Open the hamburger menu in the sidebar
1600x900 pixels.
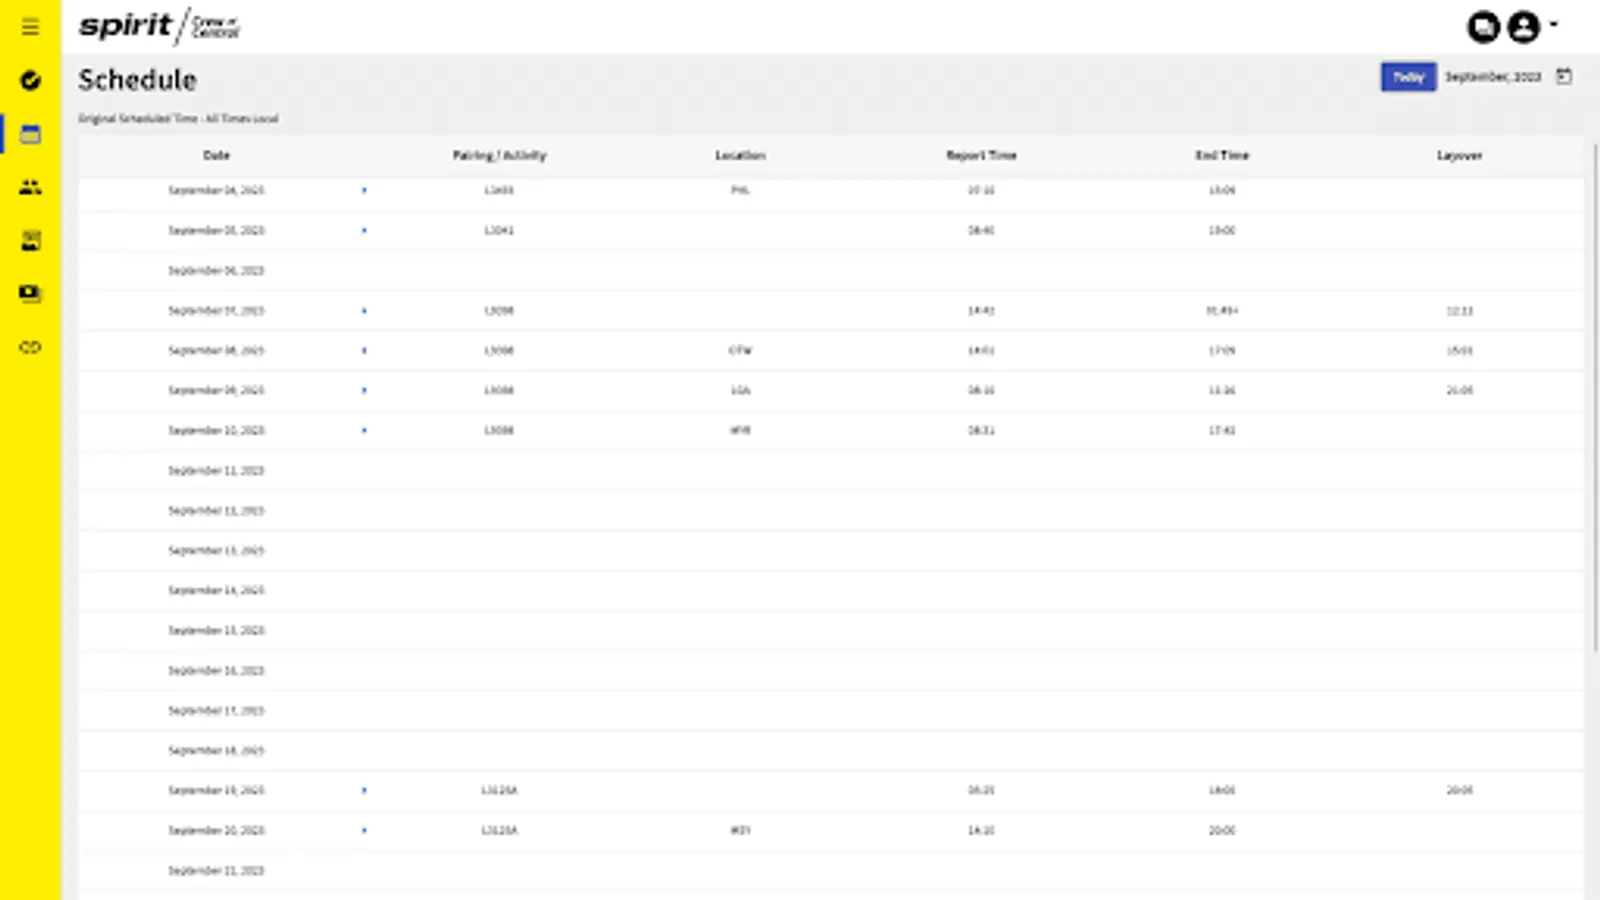pos(30,27)
